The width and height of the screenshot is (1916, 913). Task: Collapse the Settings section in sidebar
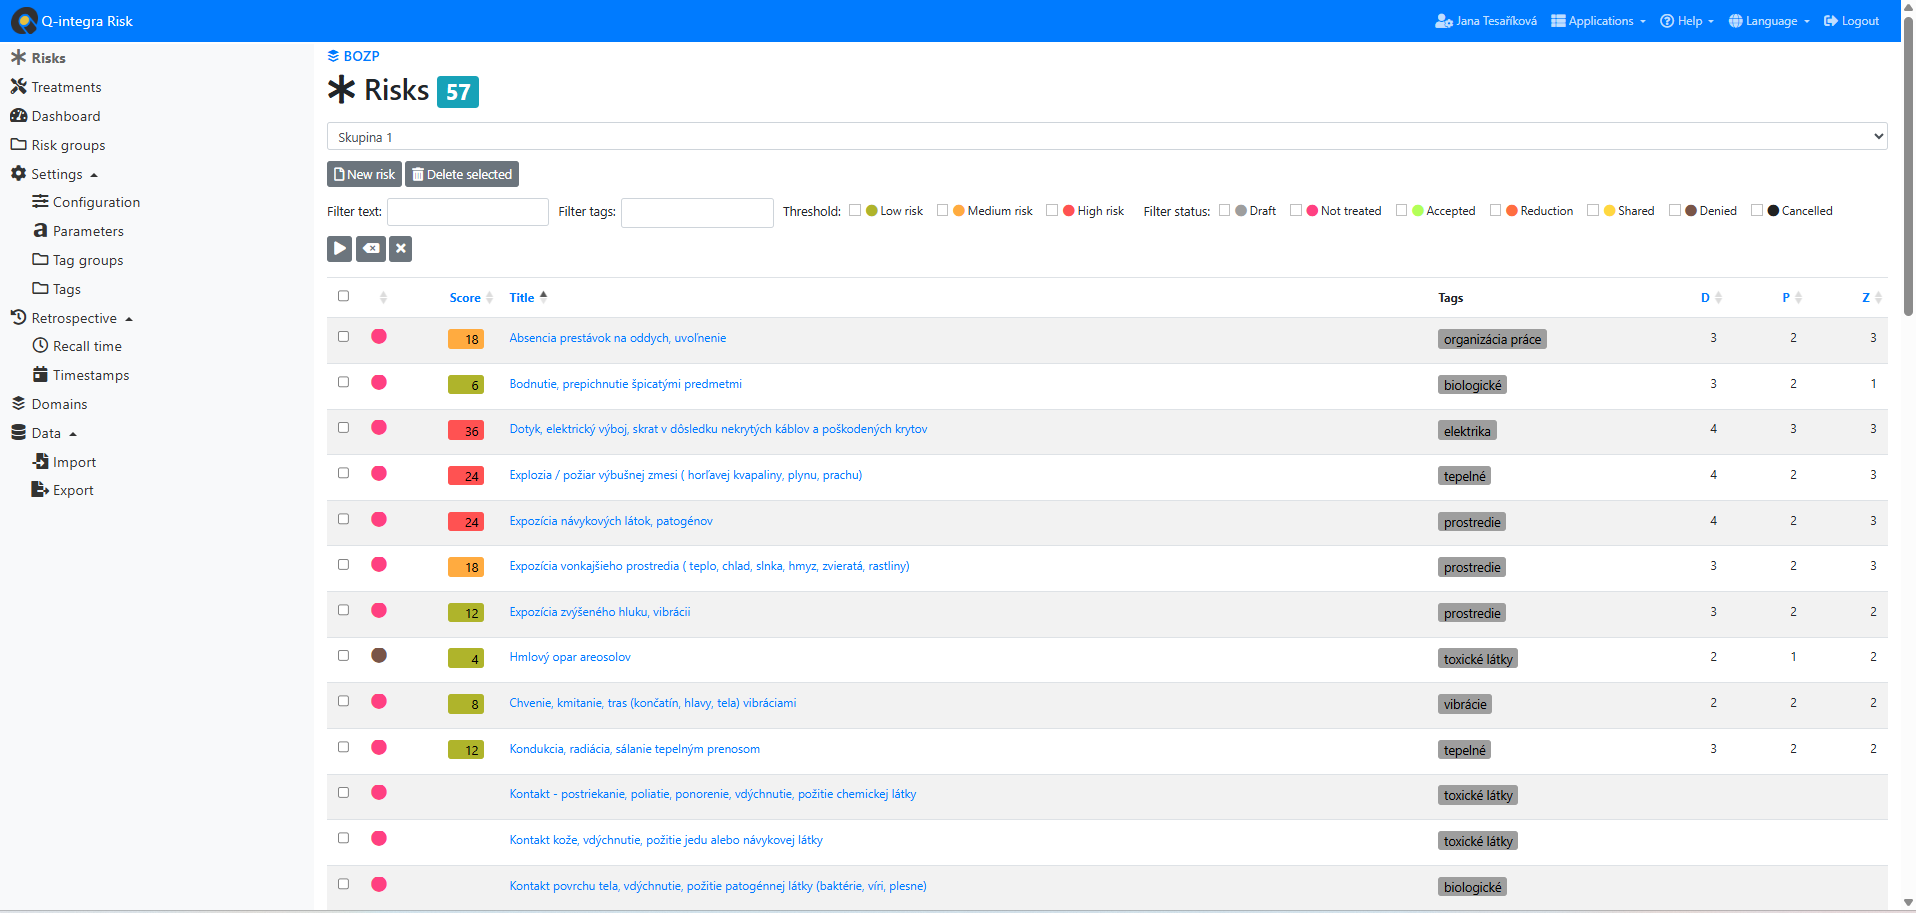pyautogui.click(x=57, y=174)
